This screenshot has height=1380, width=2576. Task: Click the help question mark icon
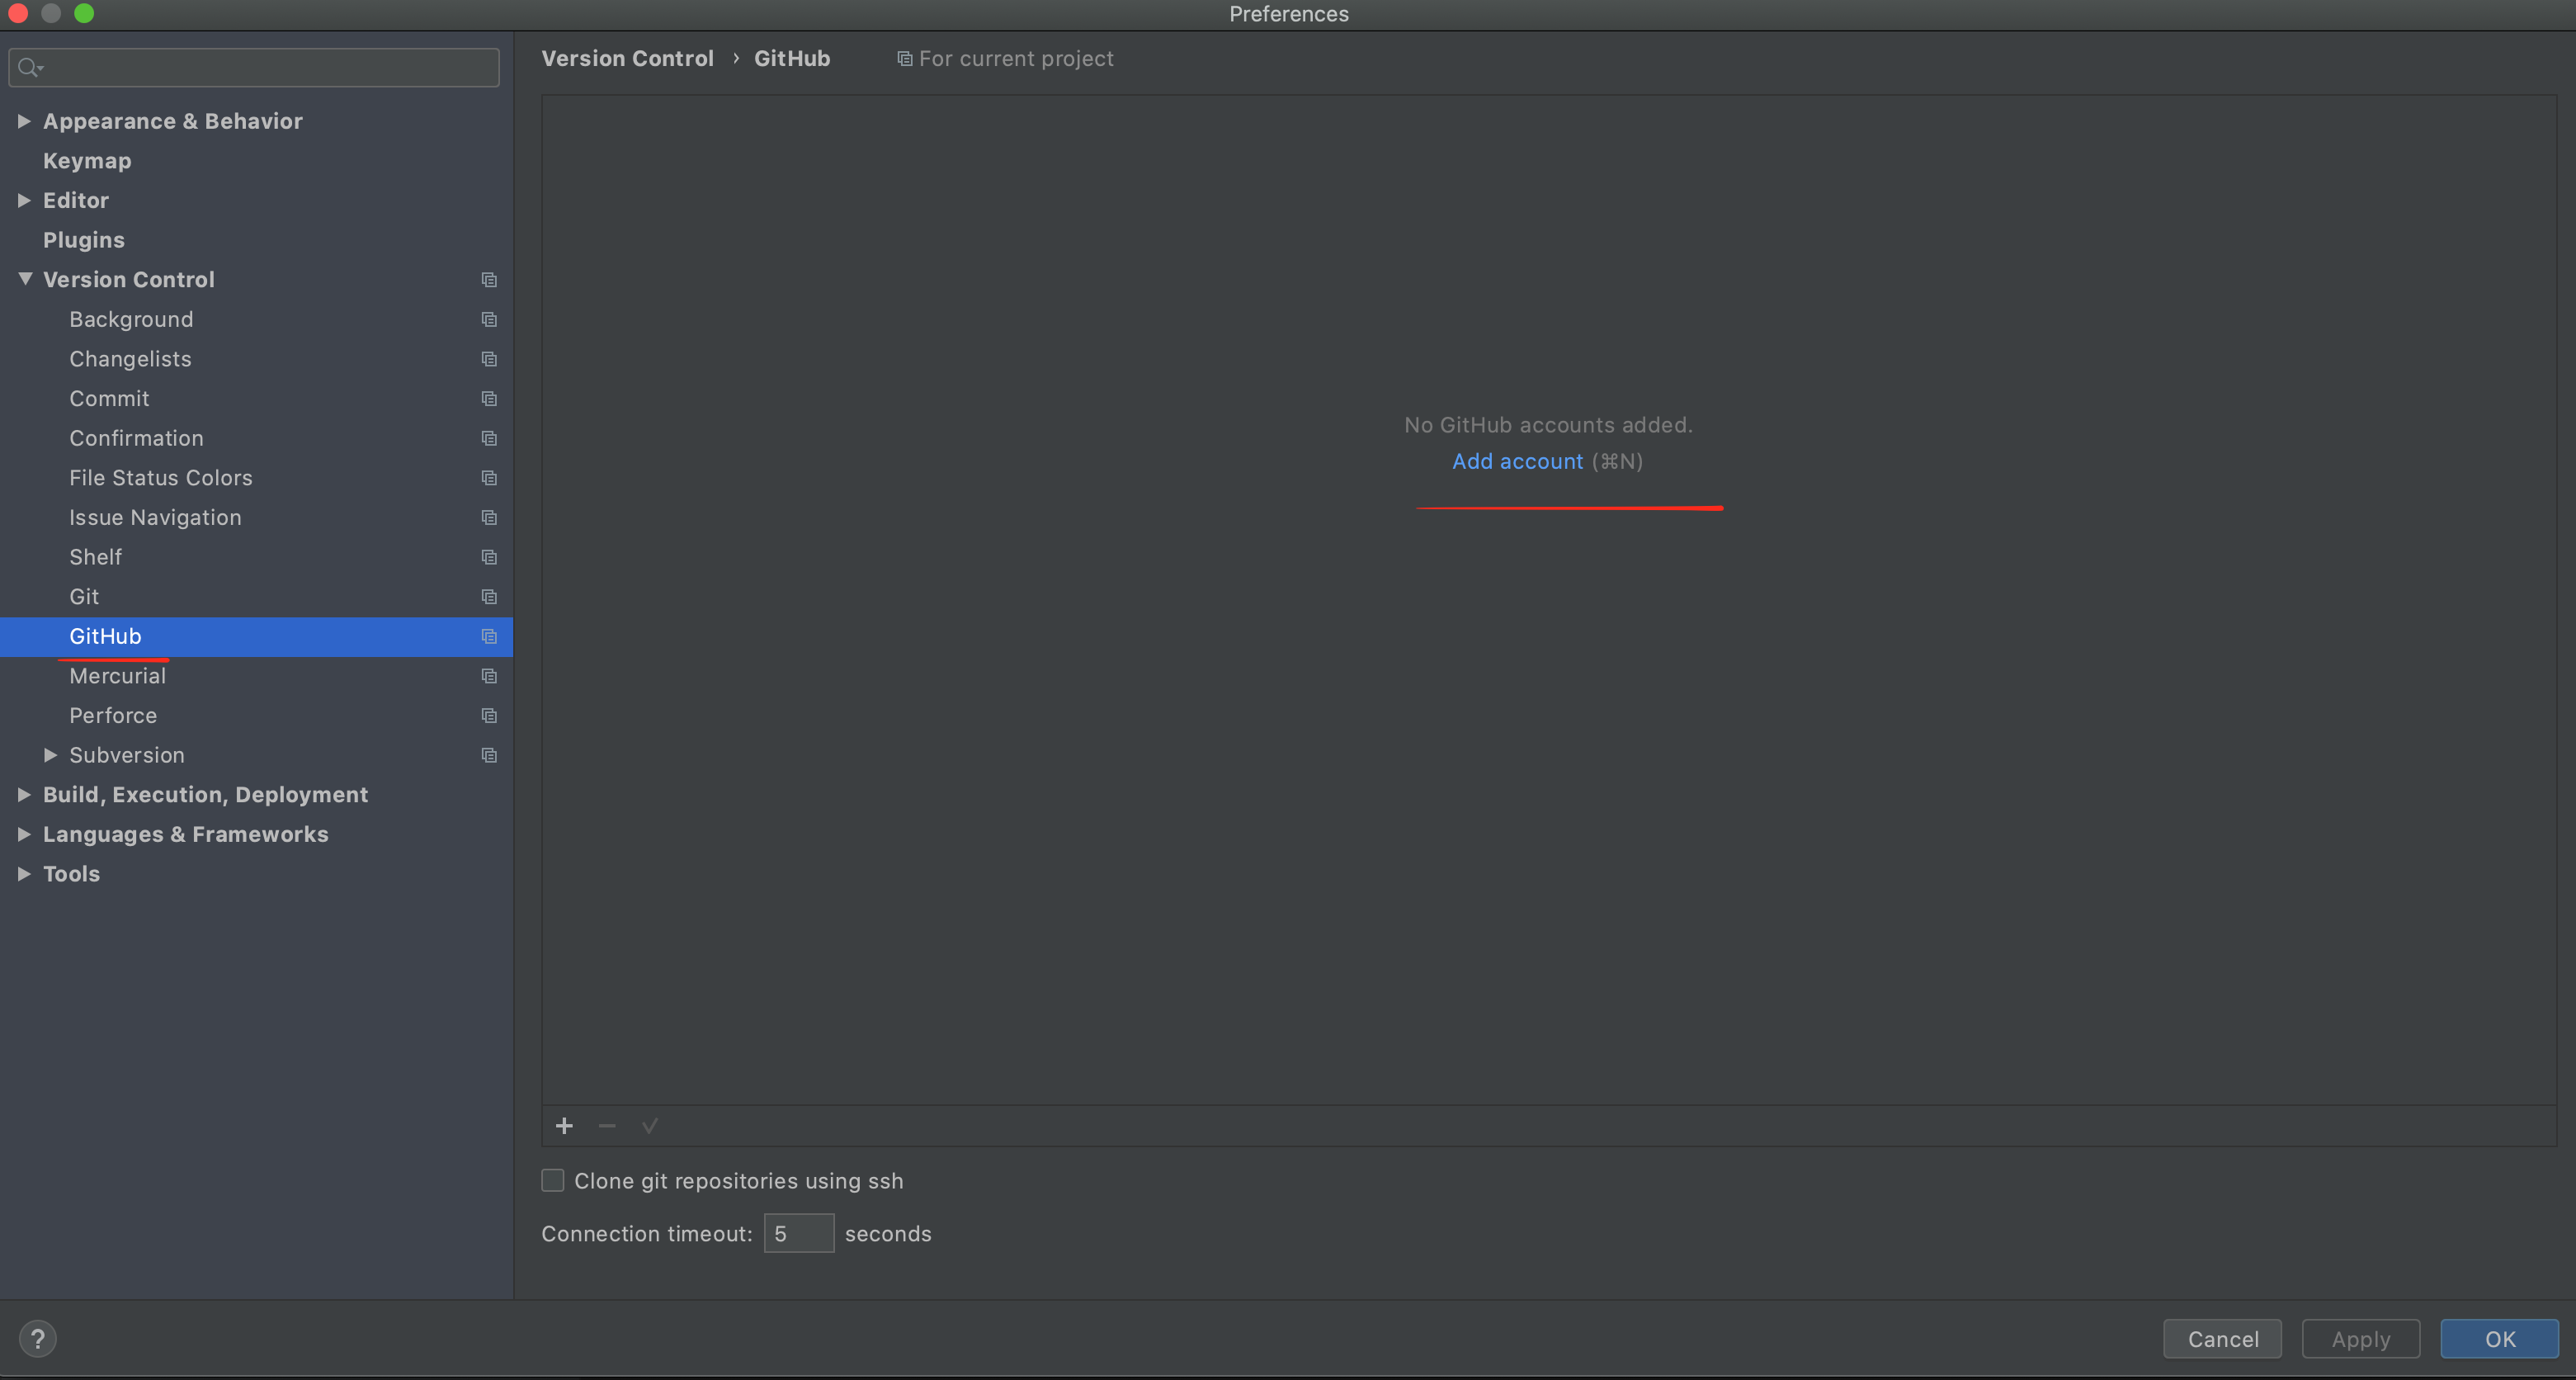coord(38,1339)
